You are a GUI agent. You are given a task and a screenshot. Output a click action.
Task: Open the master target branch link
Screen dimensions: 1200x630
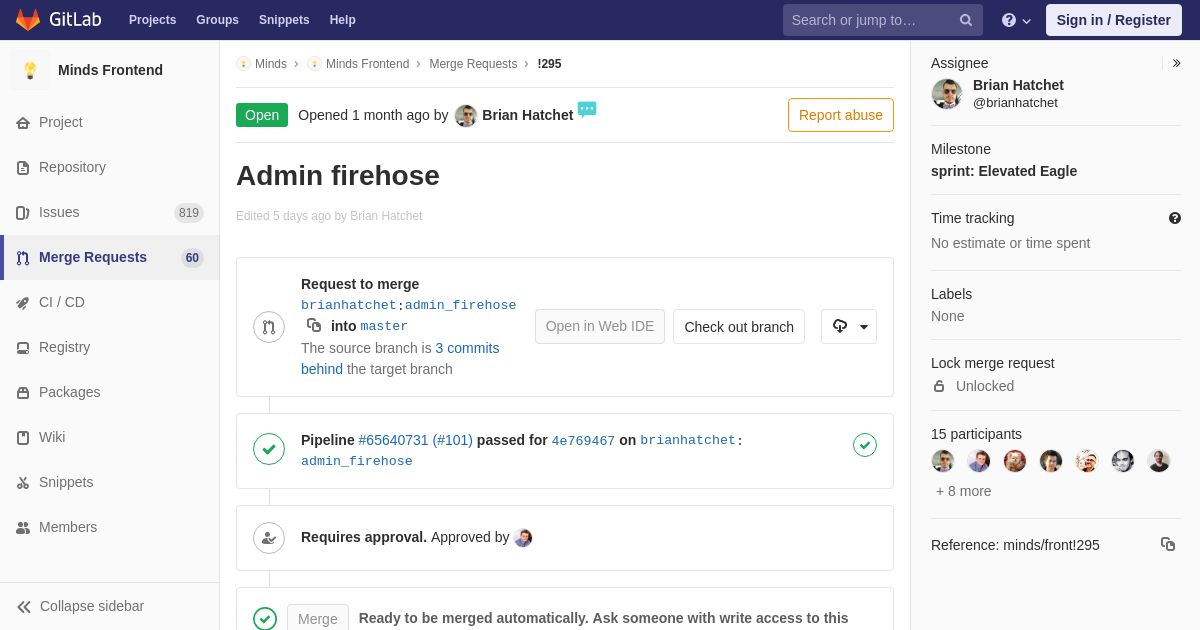[384, 326]
